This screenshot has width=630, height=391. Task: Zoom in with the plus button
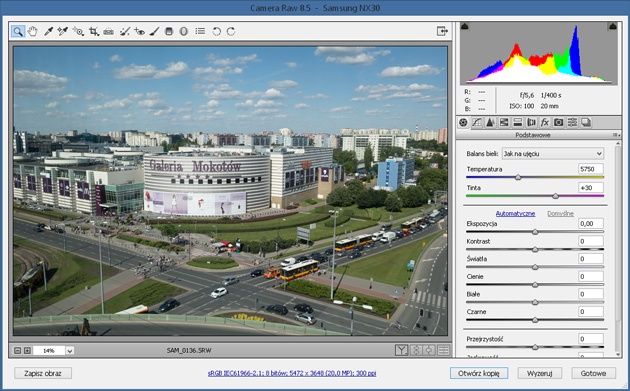coord(27,350)
